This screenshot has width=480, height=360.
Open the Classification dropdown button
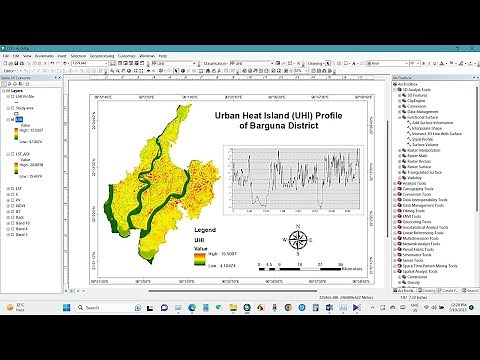(216, 63)
